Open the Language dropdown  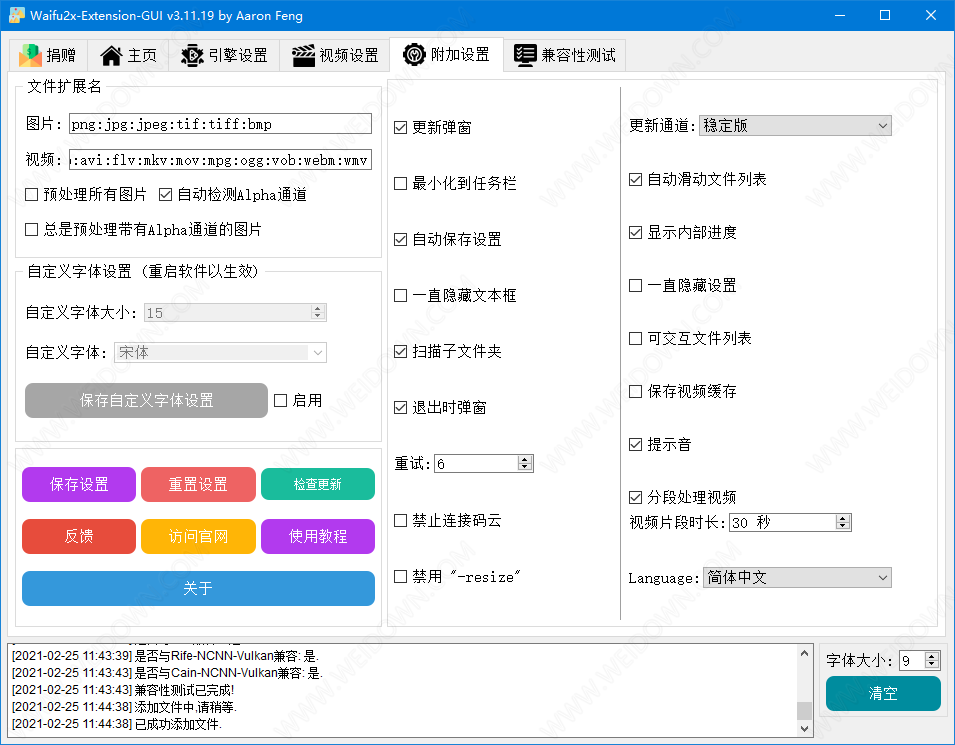(x=797, y=577)
